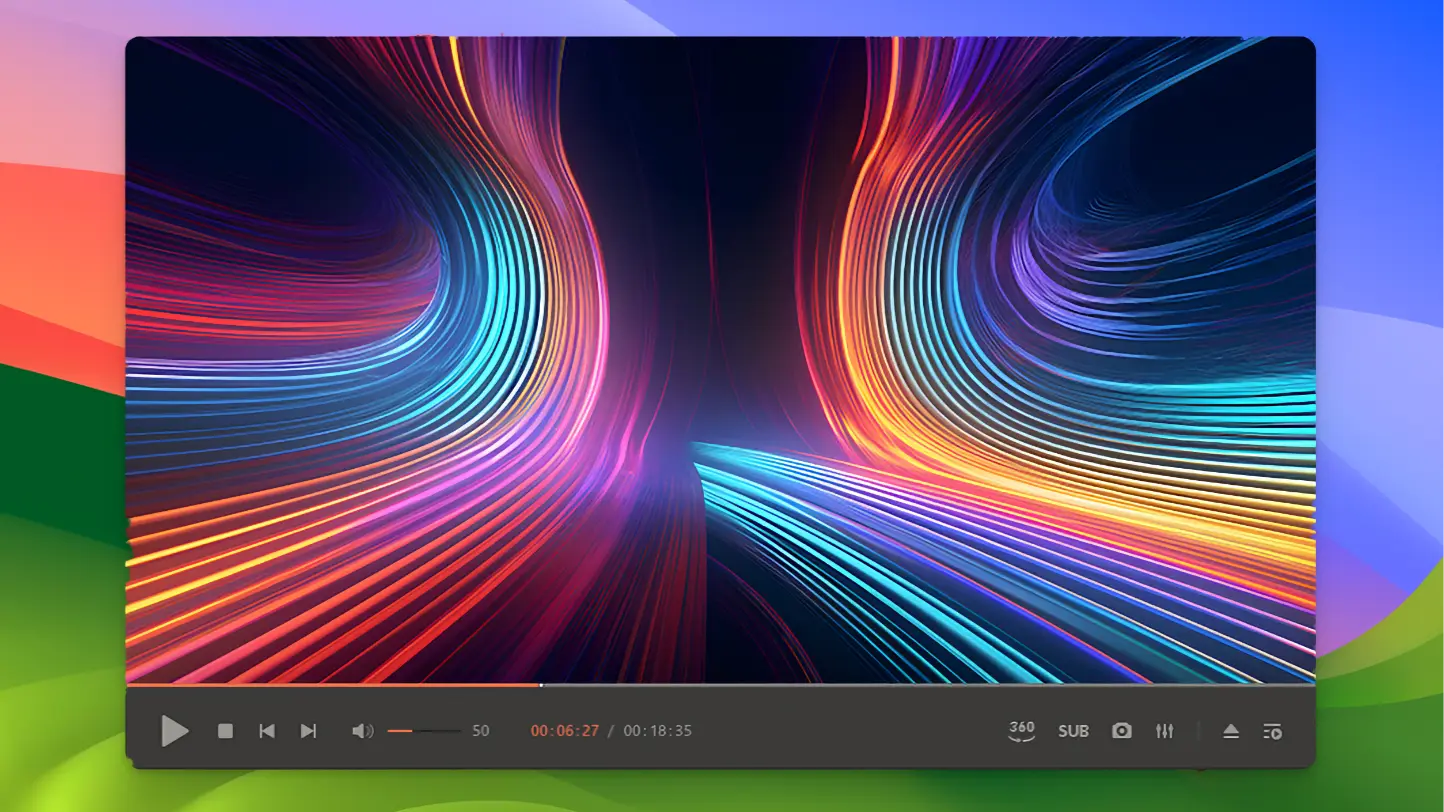This screenshot has width=1444, height=812.
Task: Click the elapsed time 00:06:27
Action: [564, 731]
